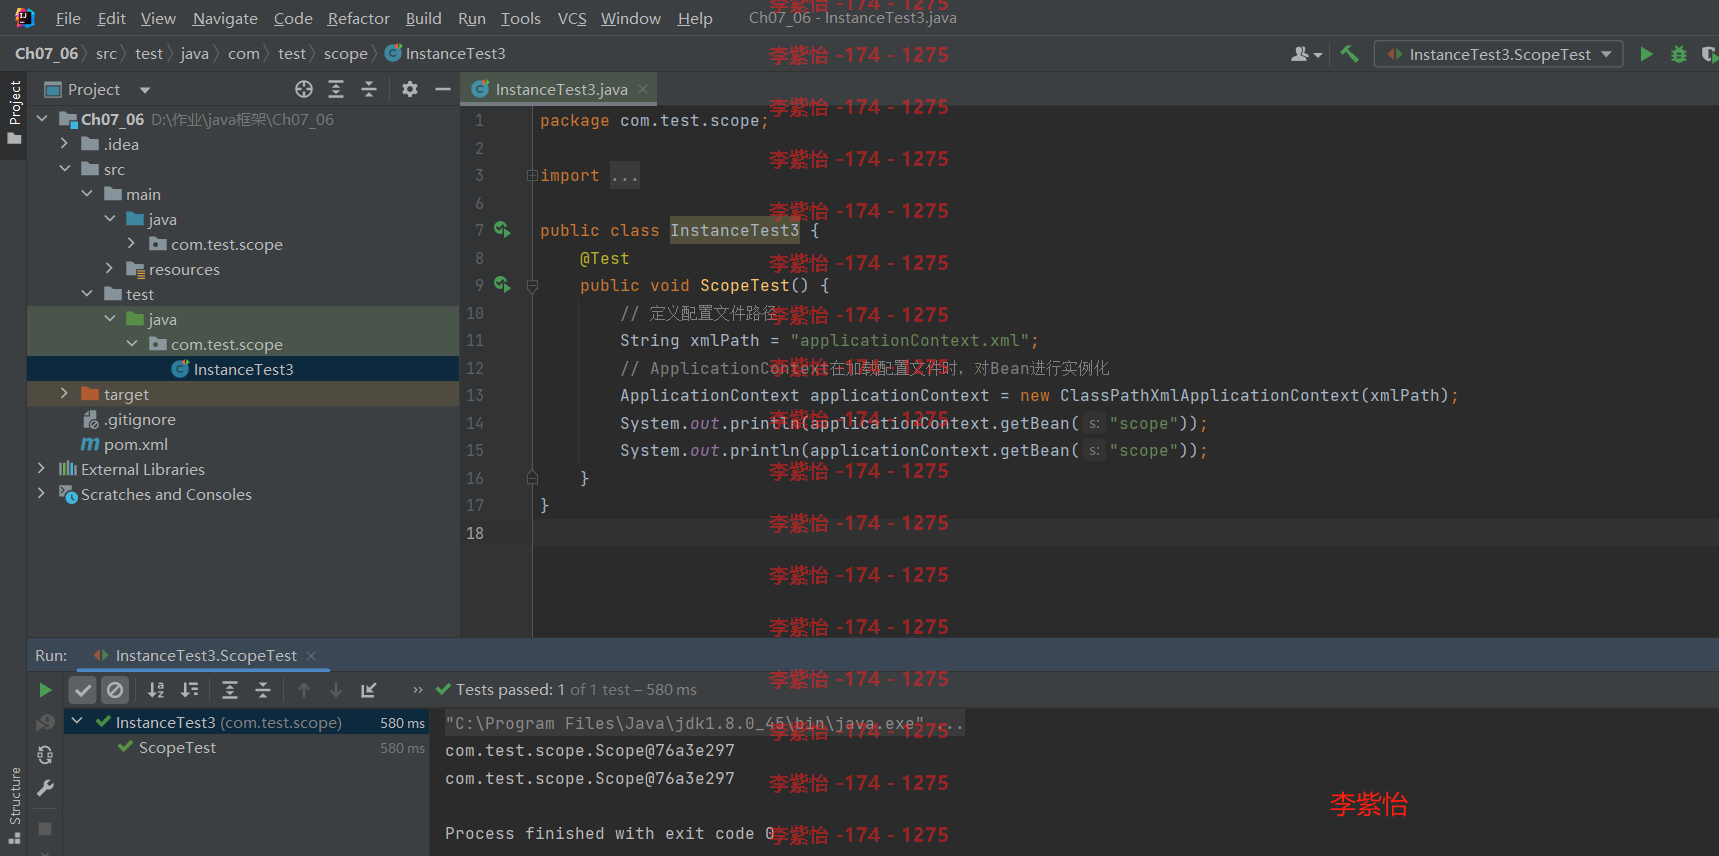Go to next failed test arrow
This screenshot has width=1719, height=856.
point(336,689)
